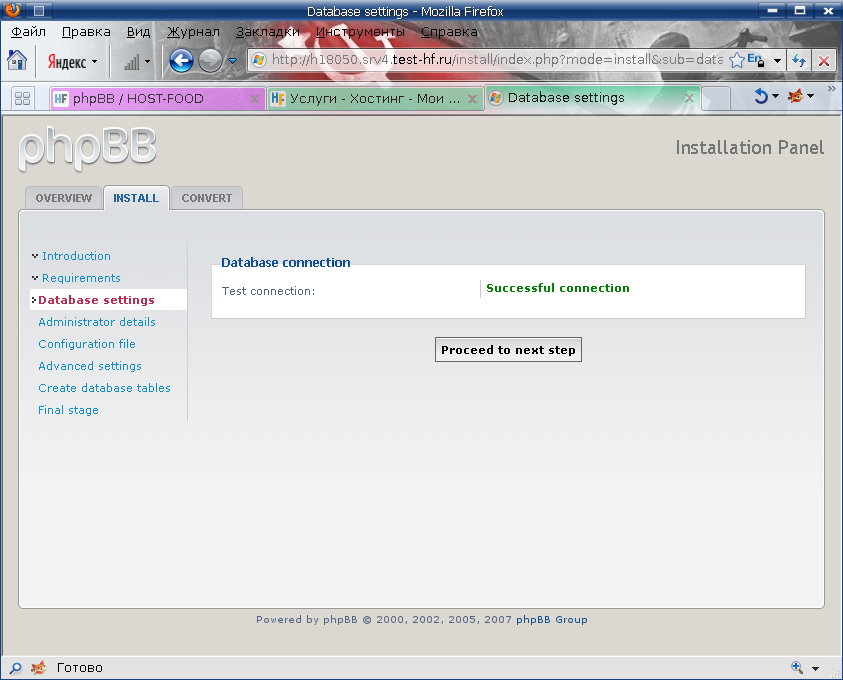Open the Журнал menu
The width and height of the screenshot is (843, 680).
coord(193,31)
